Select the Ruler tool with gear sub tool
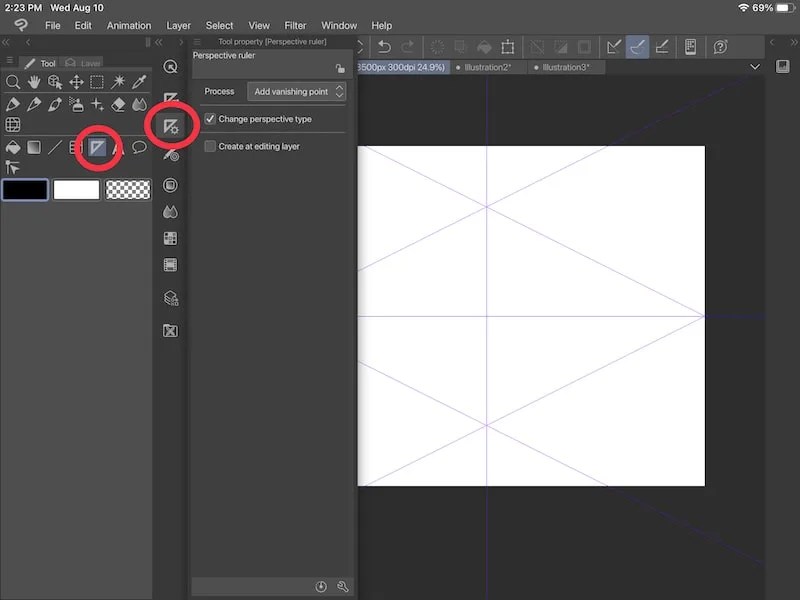This screenshot has height=600, width=800. point(170,128)
